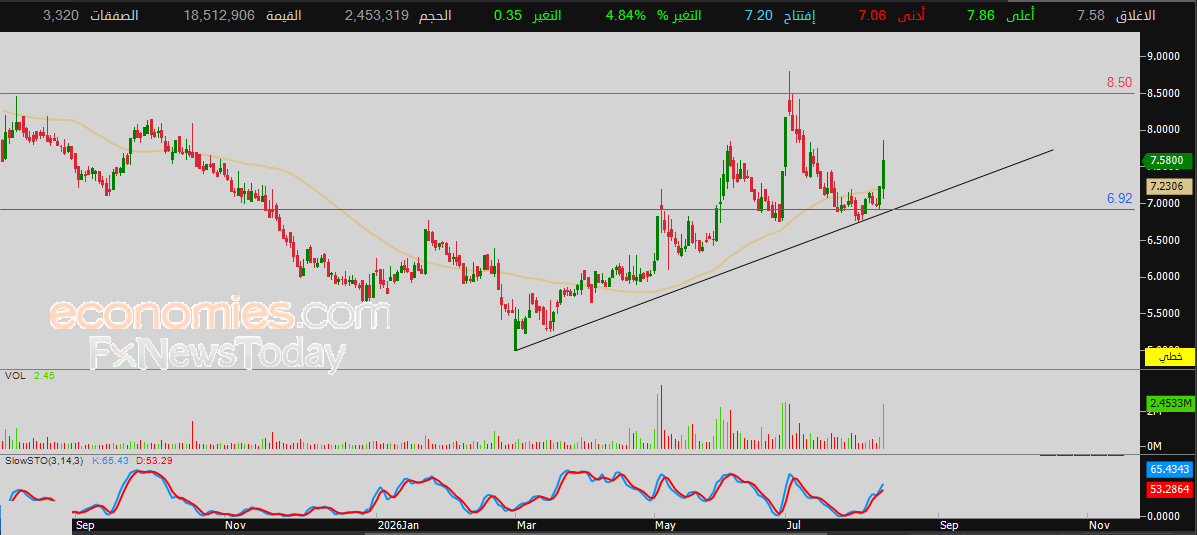Click the SlowSTO(3,14,3) indicator title
1197x535 pixels.
[45, 461]
